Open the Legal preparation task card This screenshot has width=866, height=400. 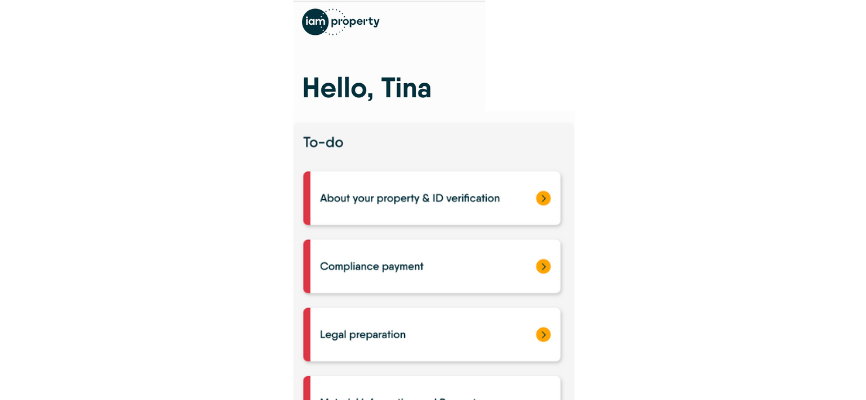[x=432, y=335]
